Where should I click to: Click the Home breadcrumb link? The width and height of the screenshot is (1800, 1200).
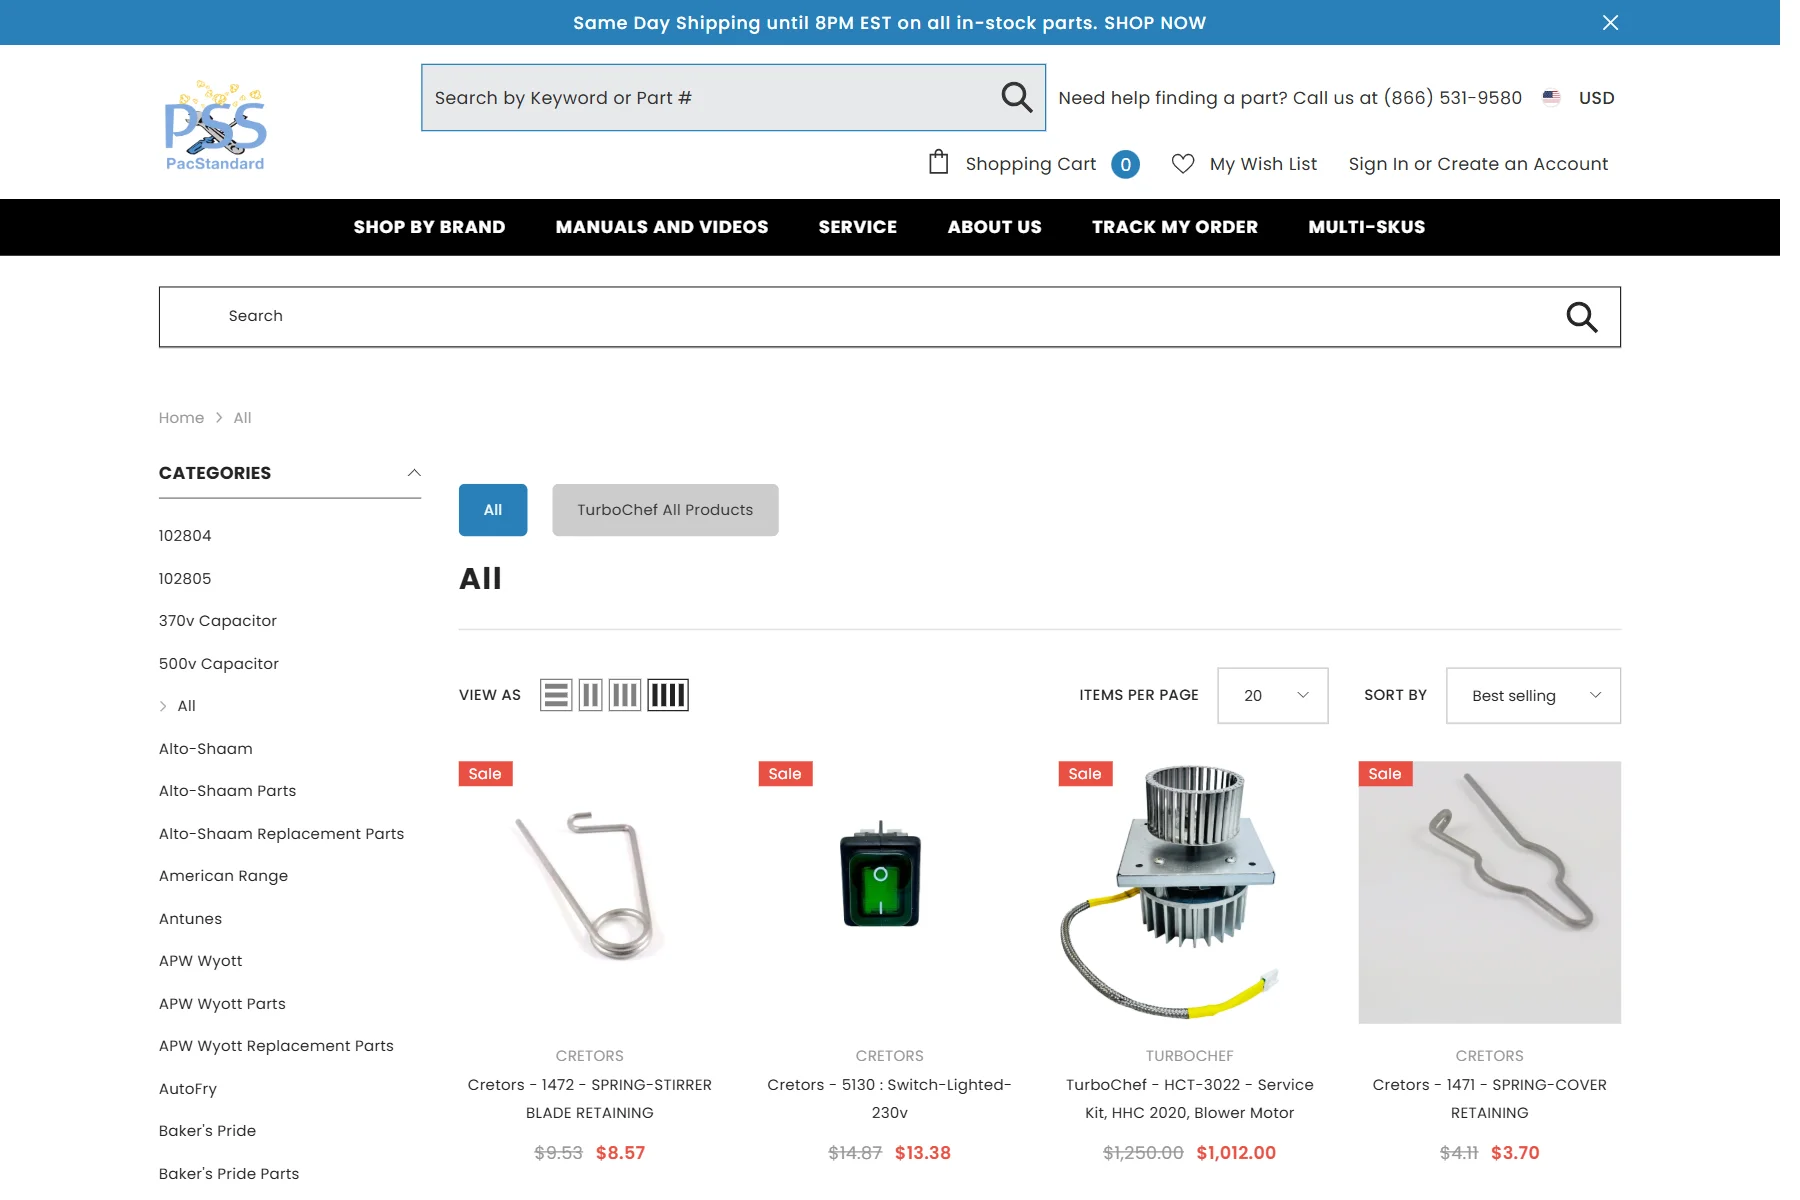click(x=181, y=418)
